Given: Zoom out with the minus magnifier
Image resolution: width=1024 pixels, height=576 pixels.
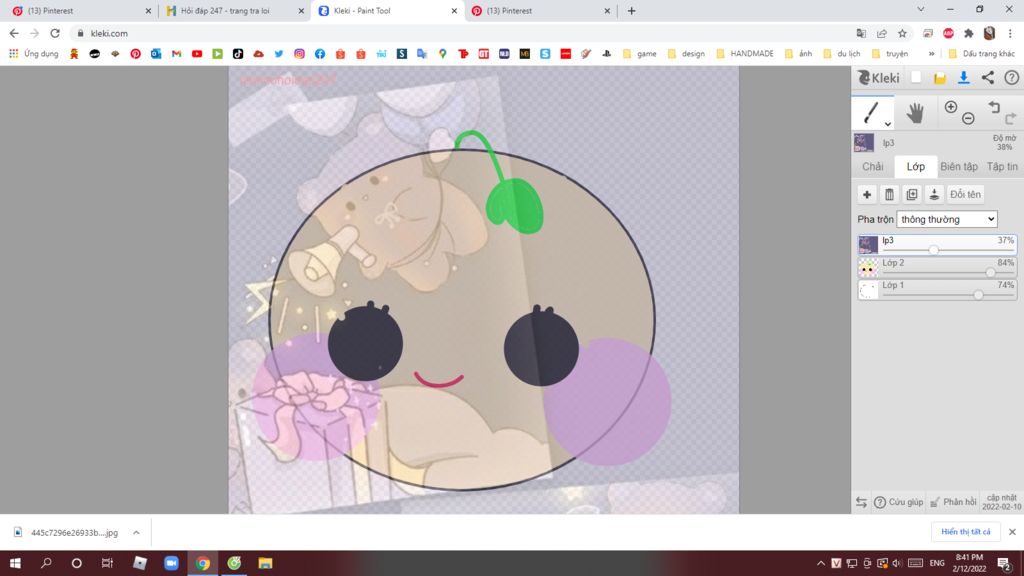Looking at the screenshot, I should [968, 118].
